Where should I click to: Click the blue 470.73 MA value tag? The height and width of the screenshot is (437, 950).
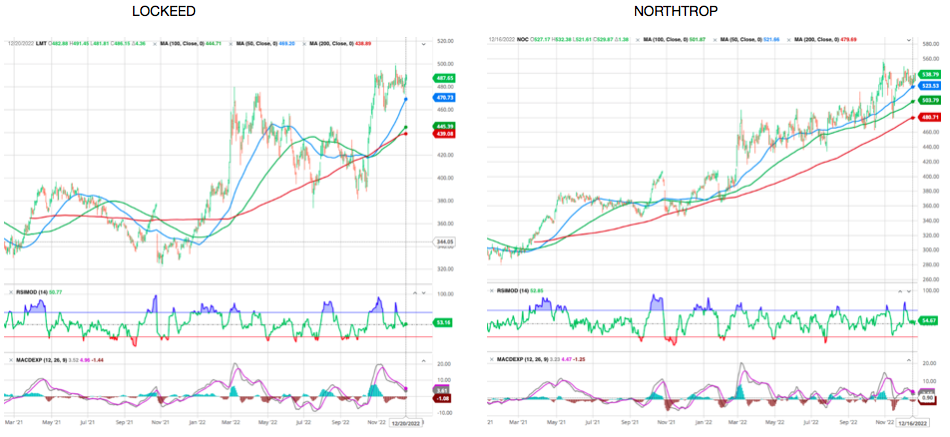click(444, 97)
